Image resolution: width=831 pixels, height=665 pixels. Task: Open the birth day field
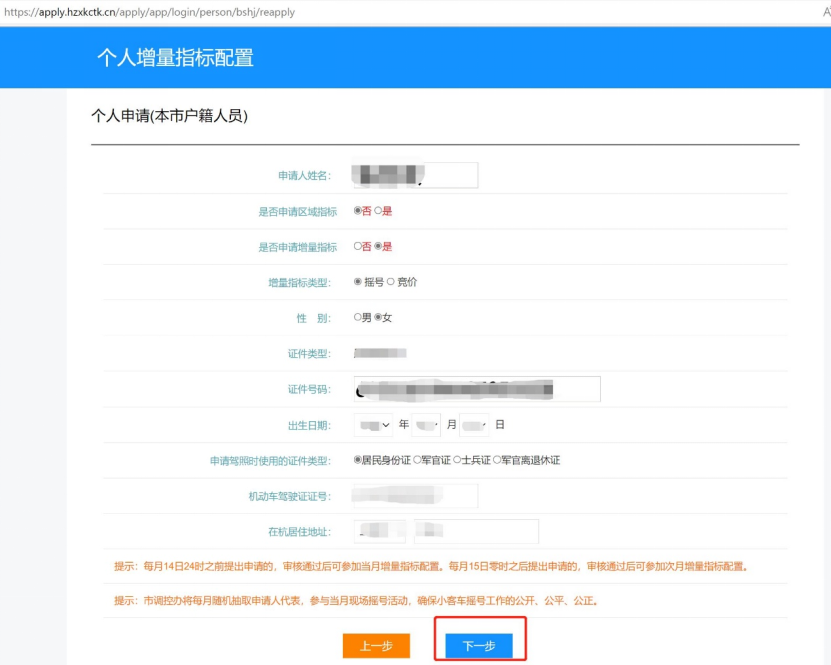click(474, 425)
